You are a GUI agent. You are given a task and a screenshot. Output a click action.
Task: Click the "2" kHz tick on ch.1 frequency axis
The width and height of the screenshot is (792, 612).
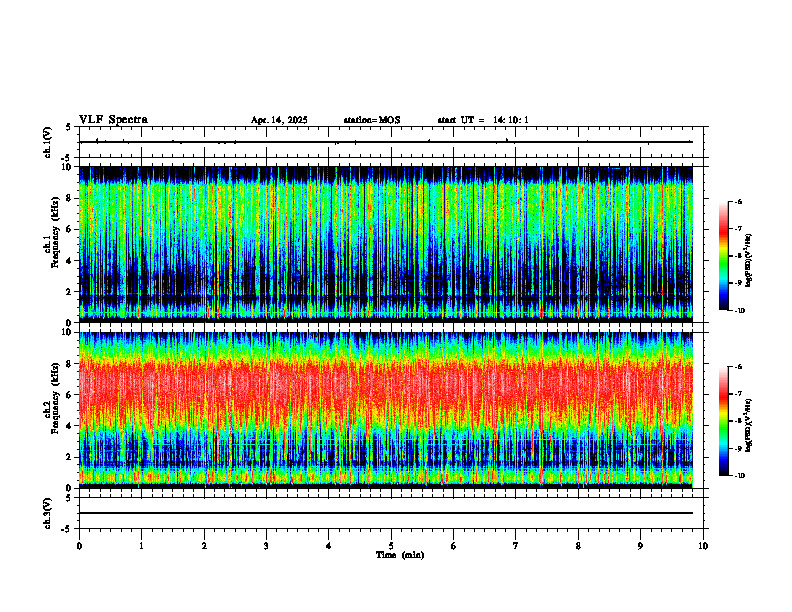click(x=70, y=292)
